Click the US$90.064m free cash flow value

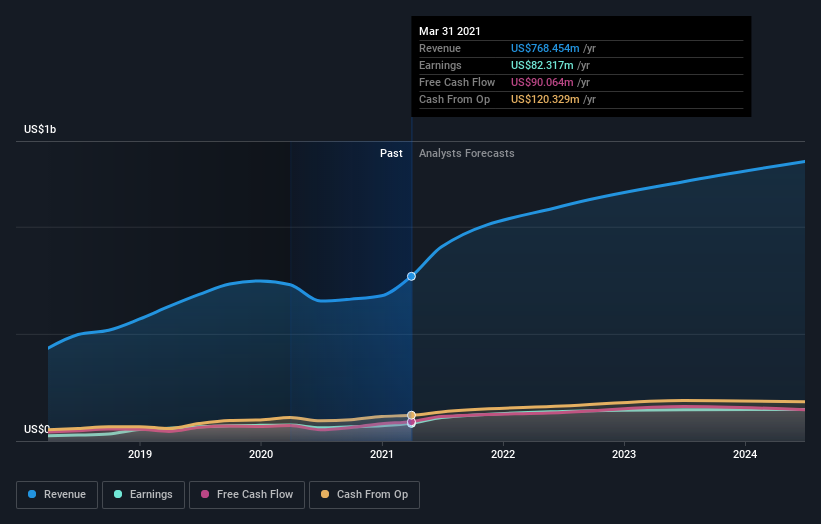[x=542, y=82]
